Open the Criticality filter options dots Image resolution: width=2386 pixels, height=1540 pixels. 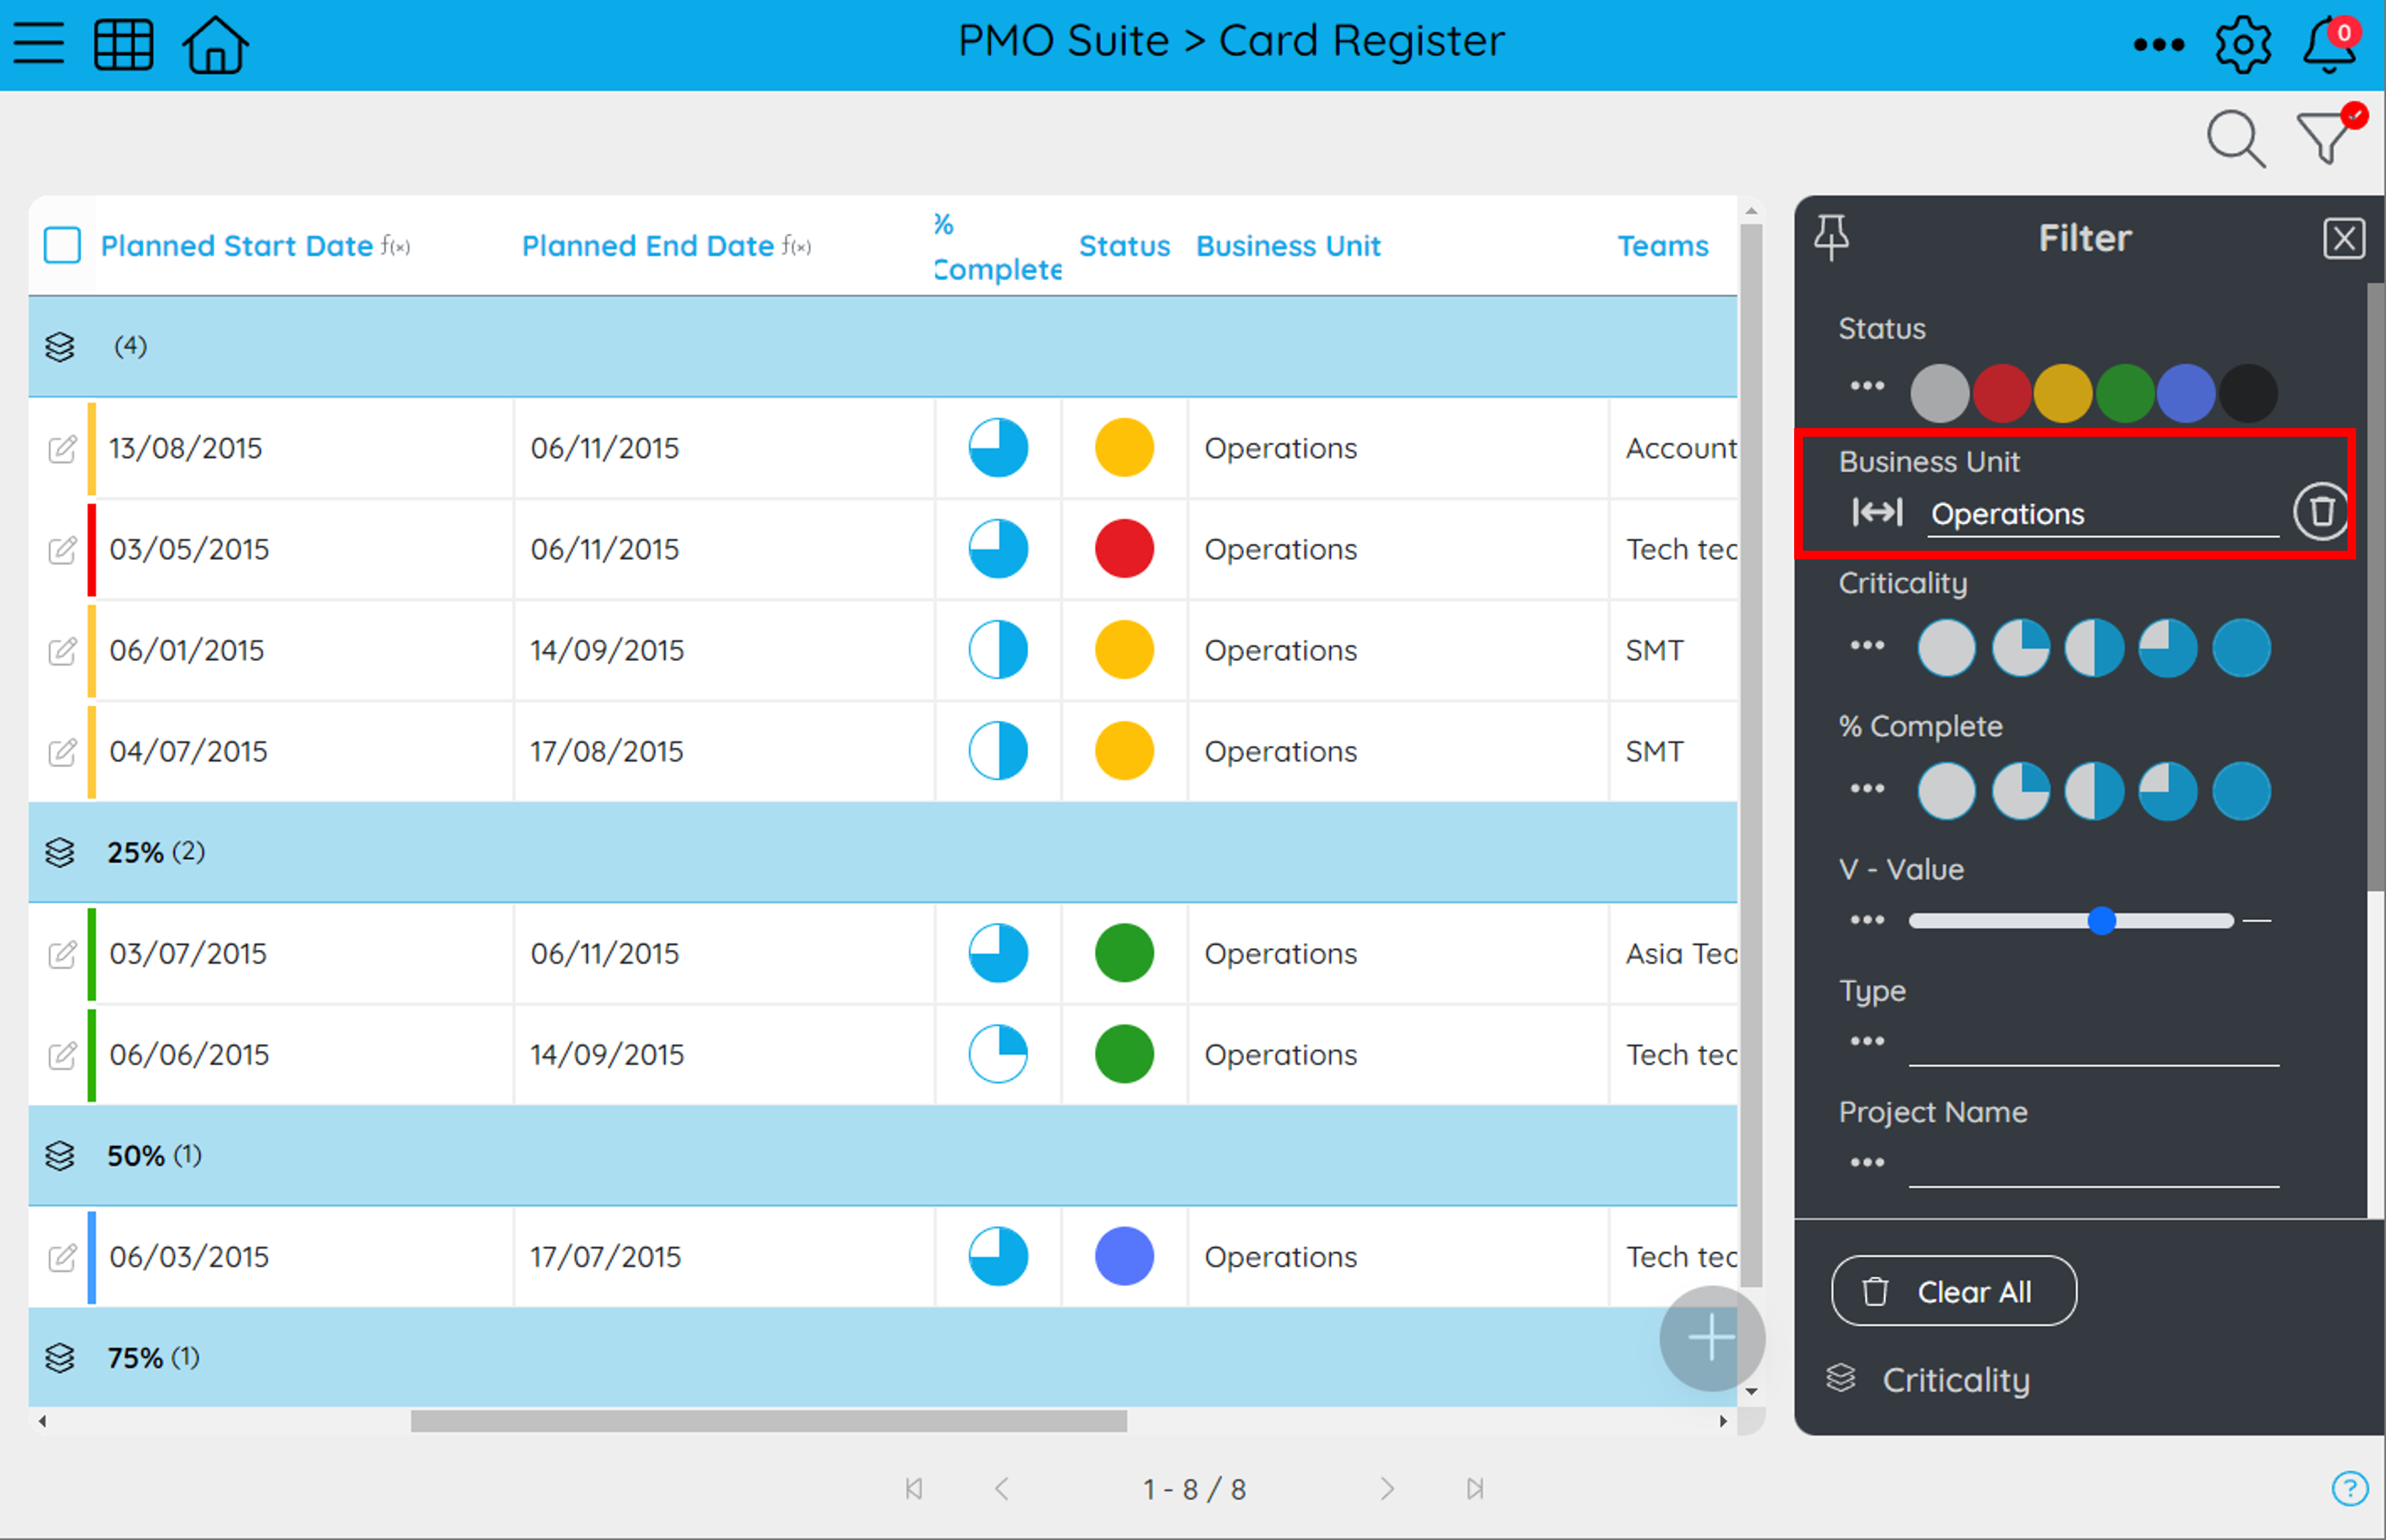(1866, 645)
